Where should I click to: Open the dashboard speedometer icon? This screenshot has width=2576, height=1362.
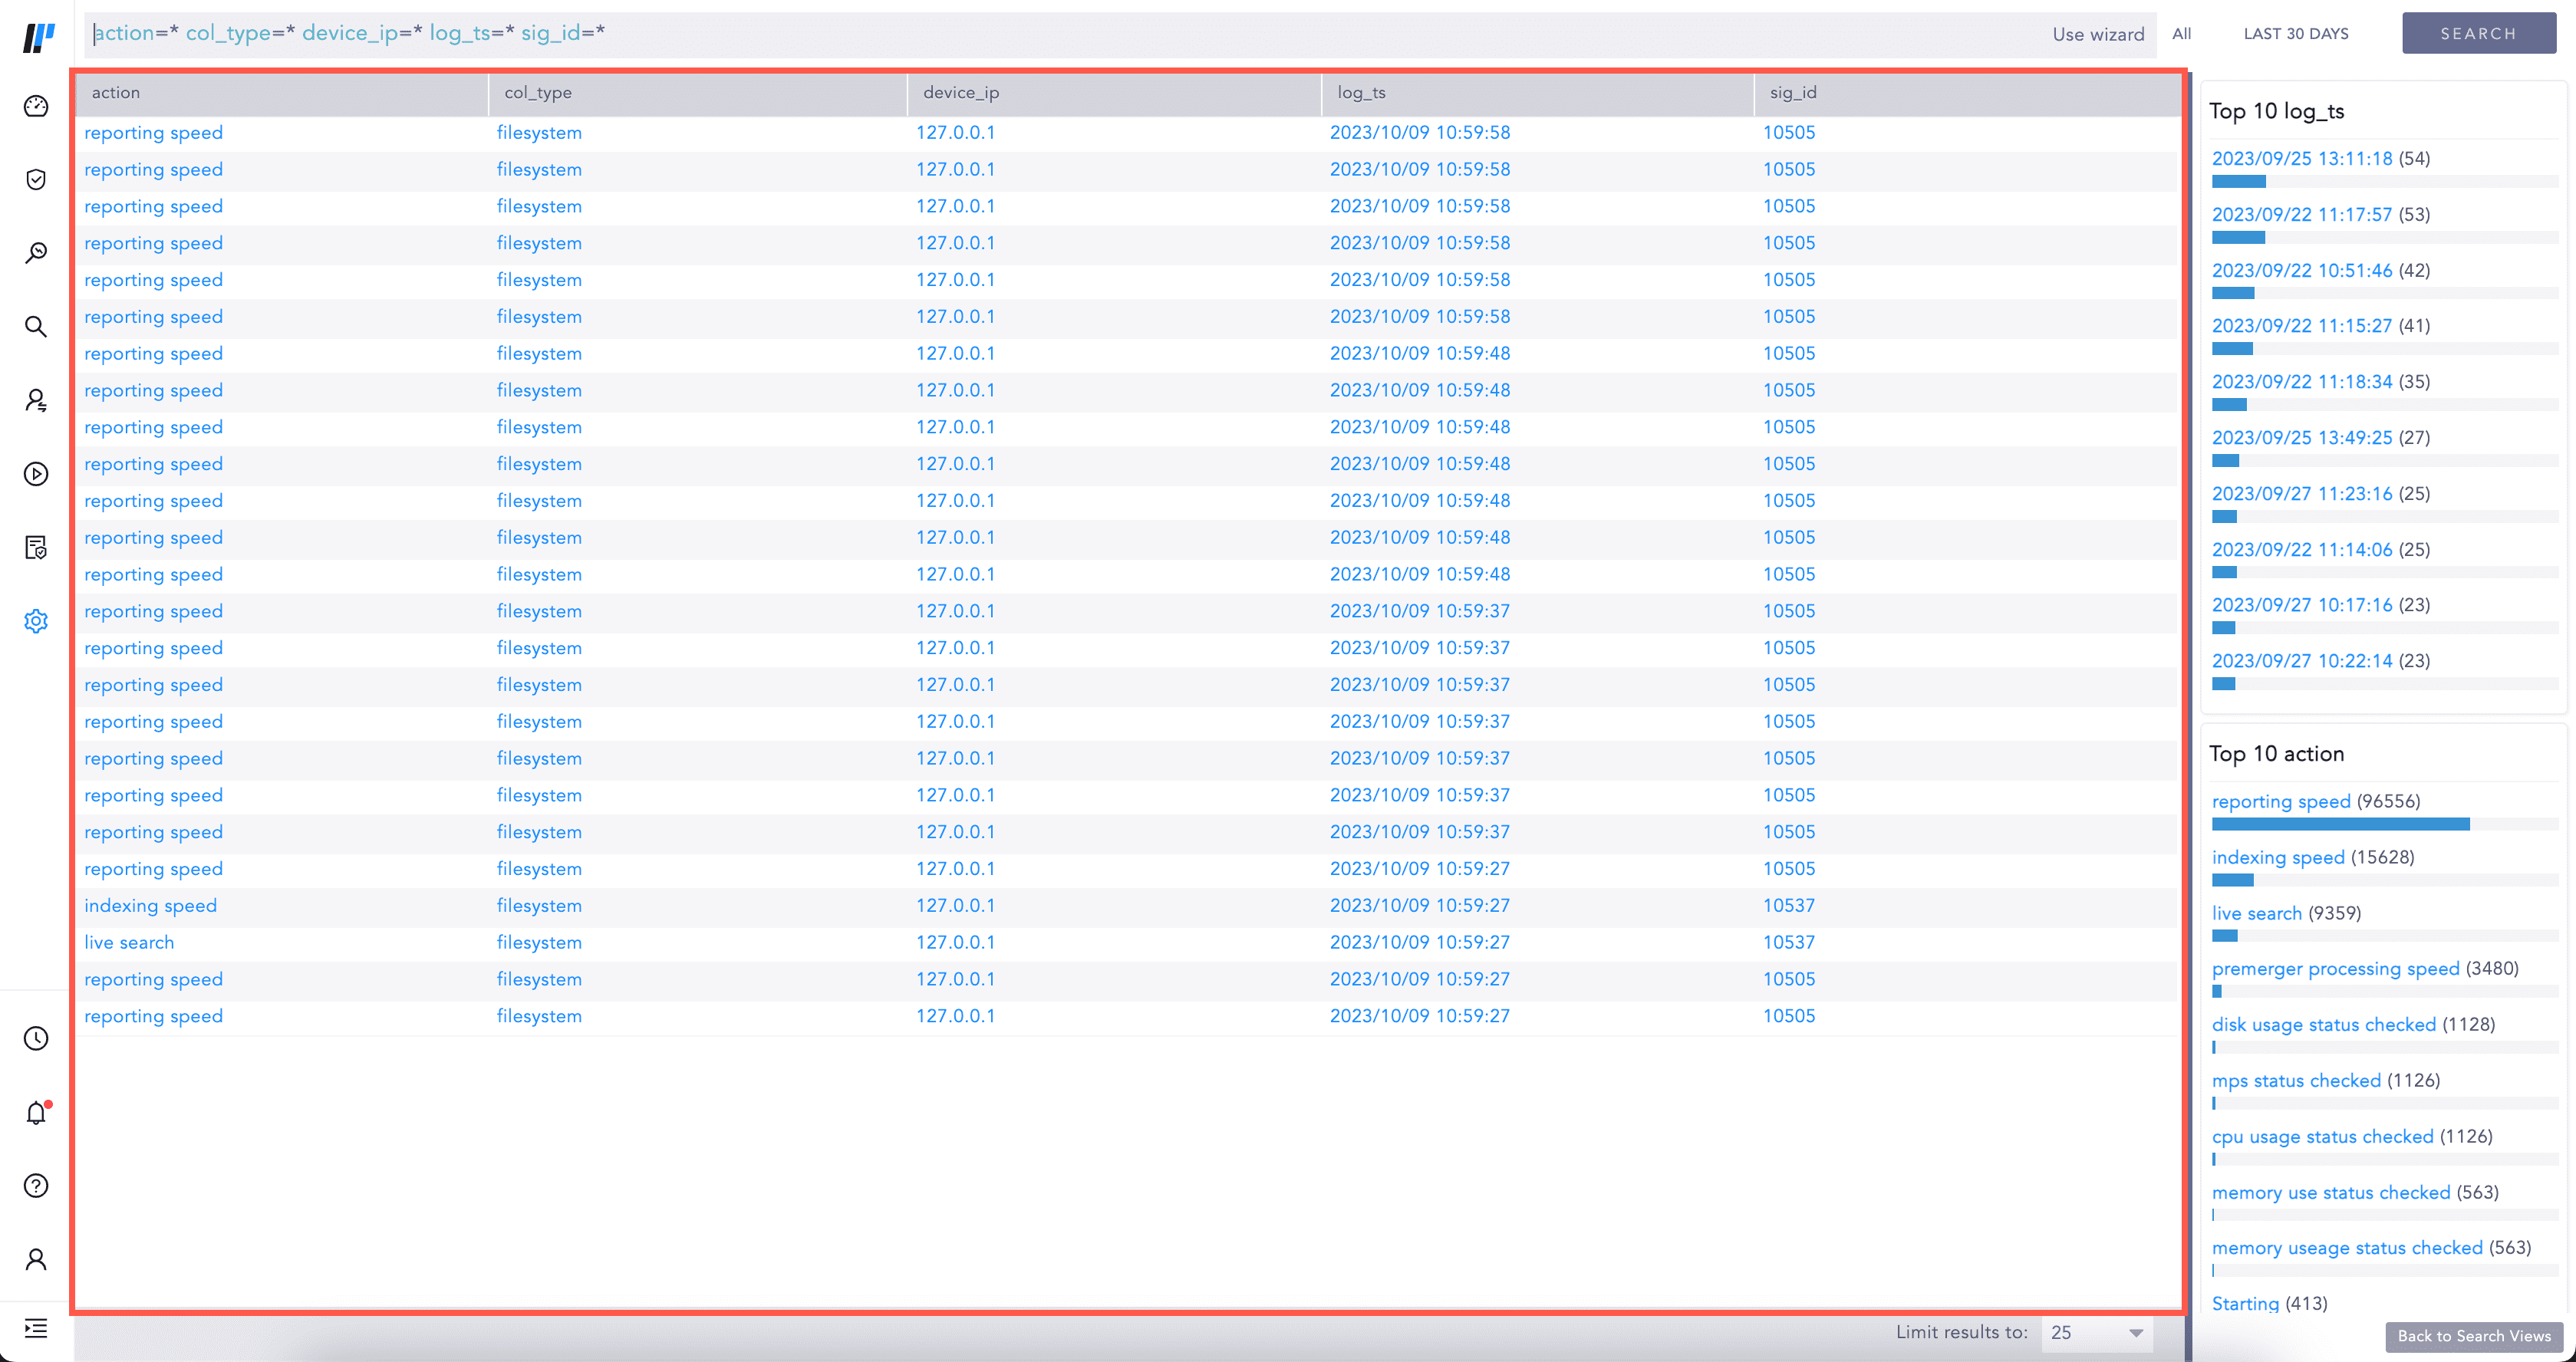click(x=35, y=105)
